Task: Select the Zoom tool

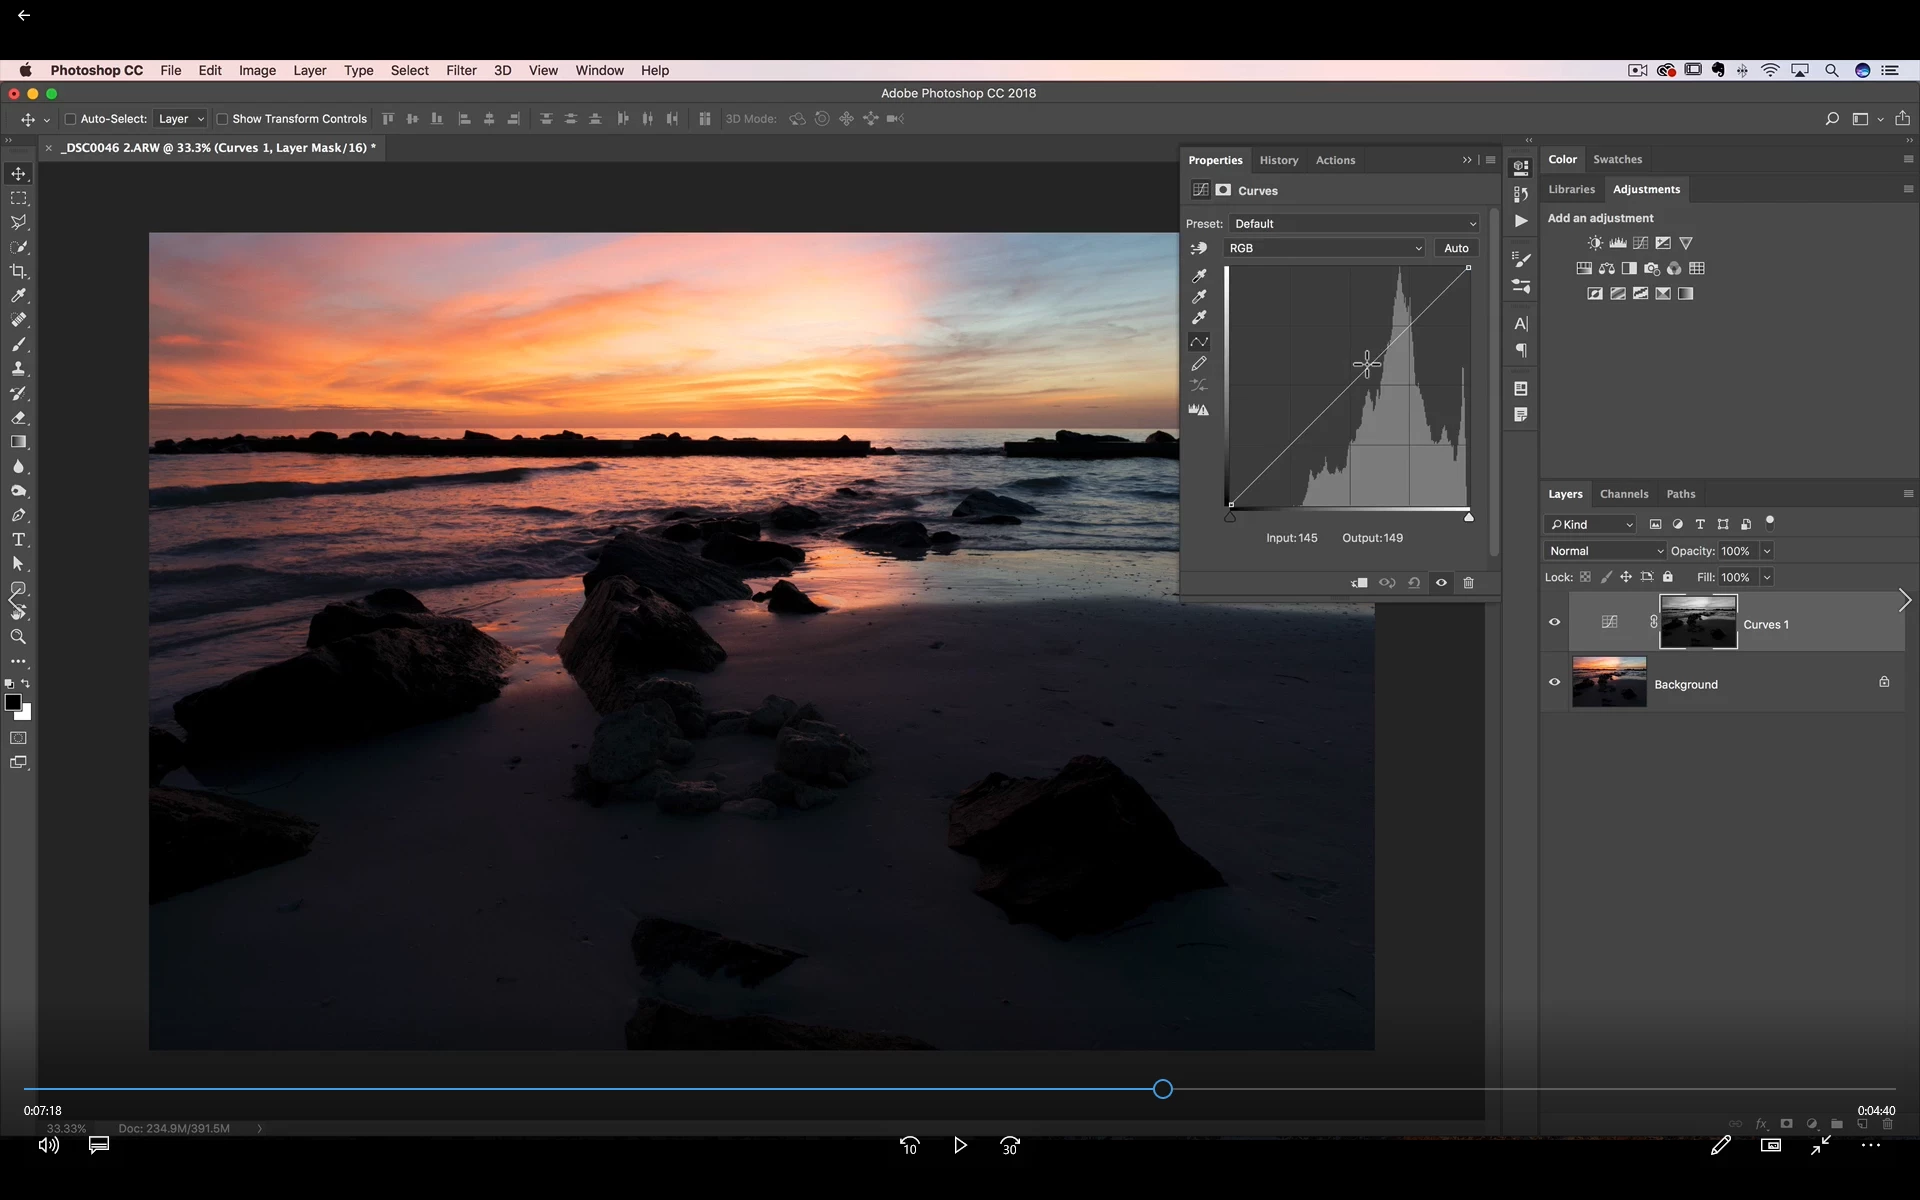Action: [18, 637]
